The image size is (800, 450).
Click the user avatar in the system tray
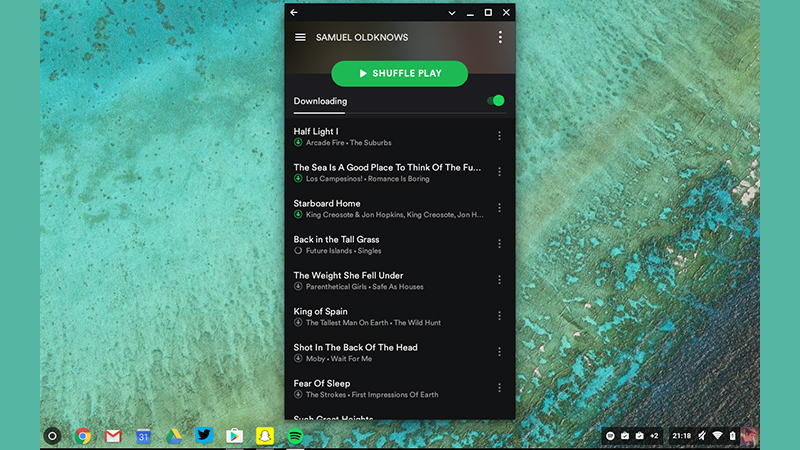click(748, 436)
